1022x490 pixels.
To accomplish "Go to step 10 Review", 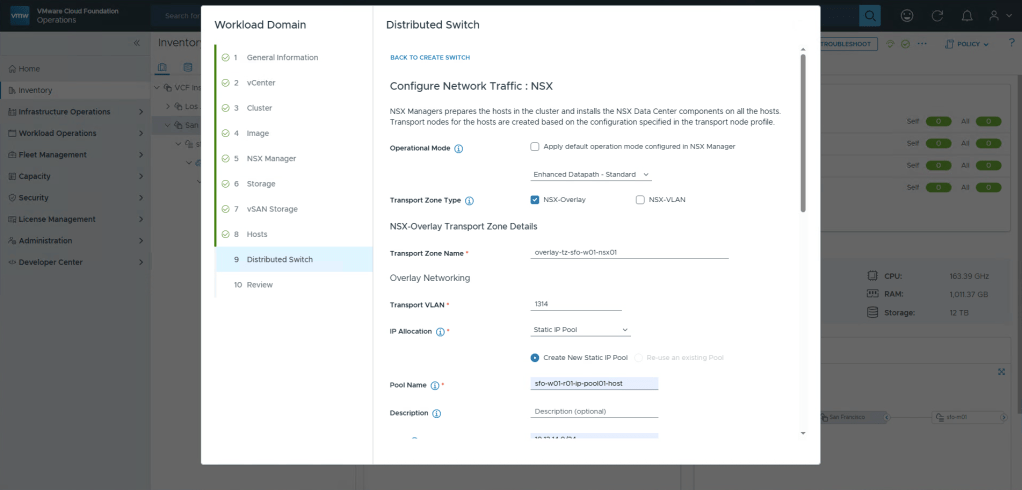I will click(258, 285).
